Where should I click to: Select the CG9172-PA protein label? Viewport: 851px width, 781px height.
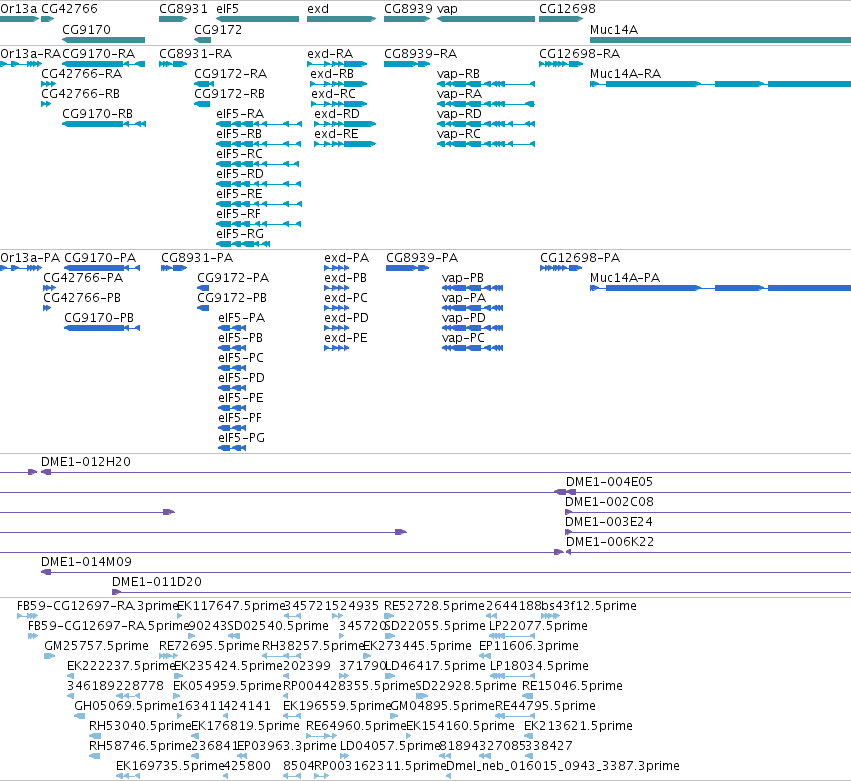(x=233, y=277)
